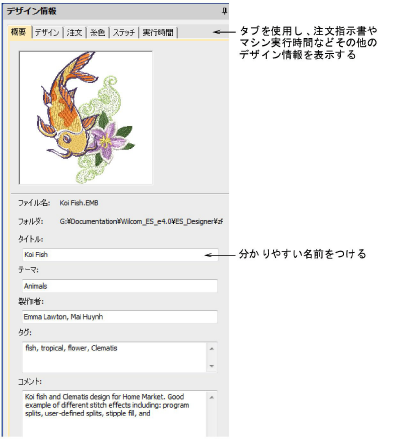Select the file name Koi Fish.EMB
The image size is (397, 445).
pyautogui.click(x=79, y=203)
